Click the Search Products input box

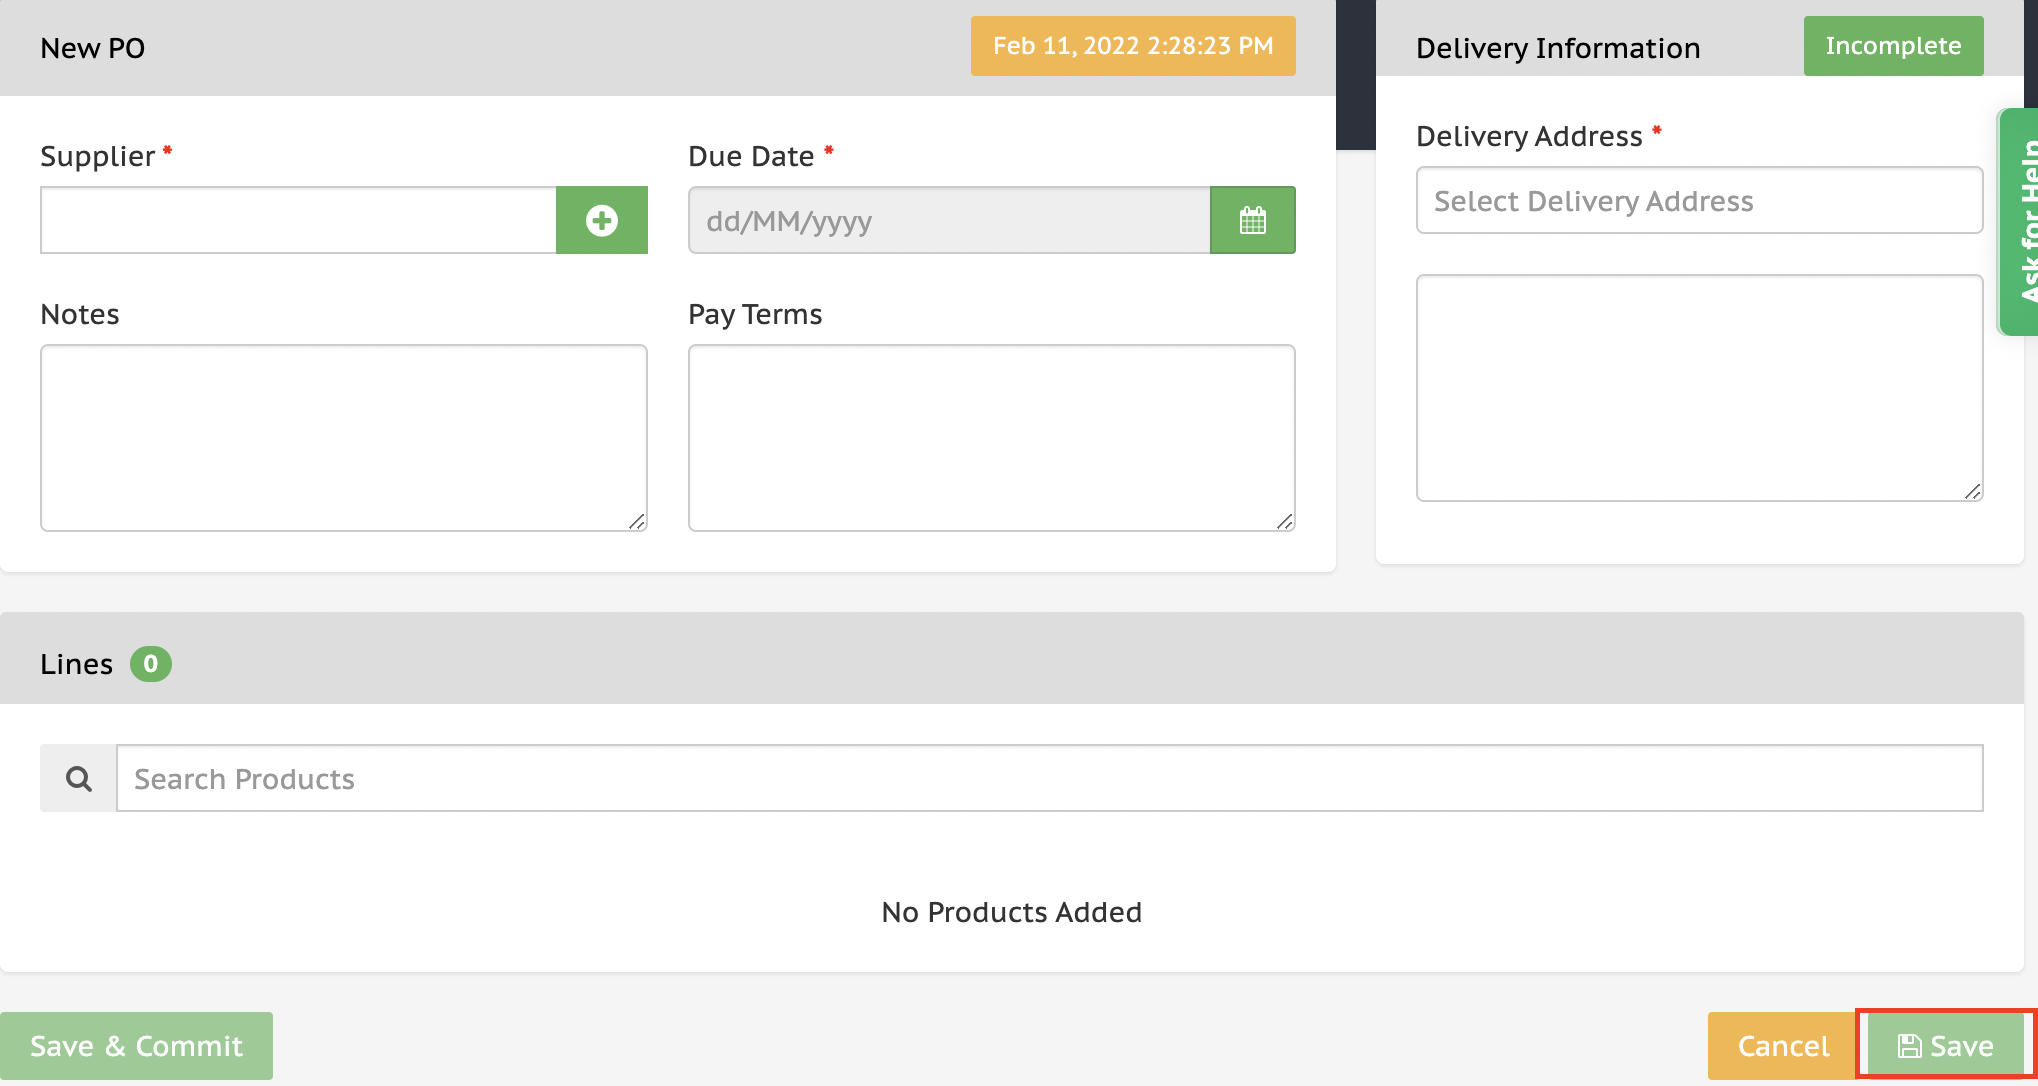coord(1049,778)
